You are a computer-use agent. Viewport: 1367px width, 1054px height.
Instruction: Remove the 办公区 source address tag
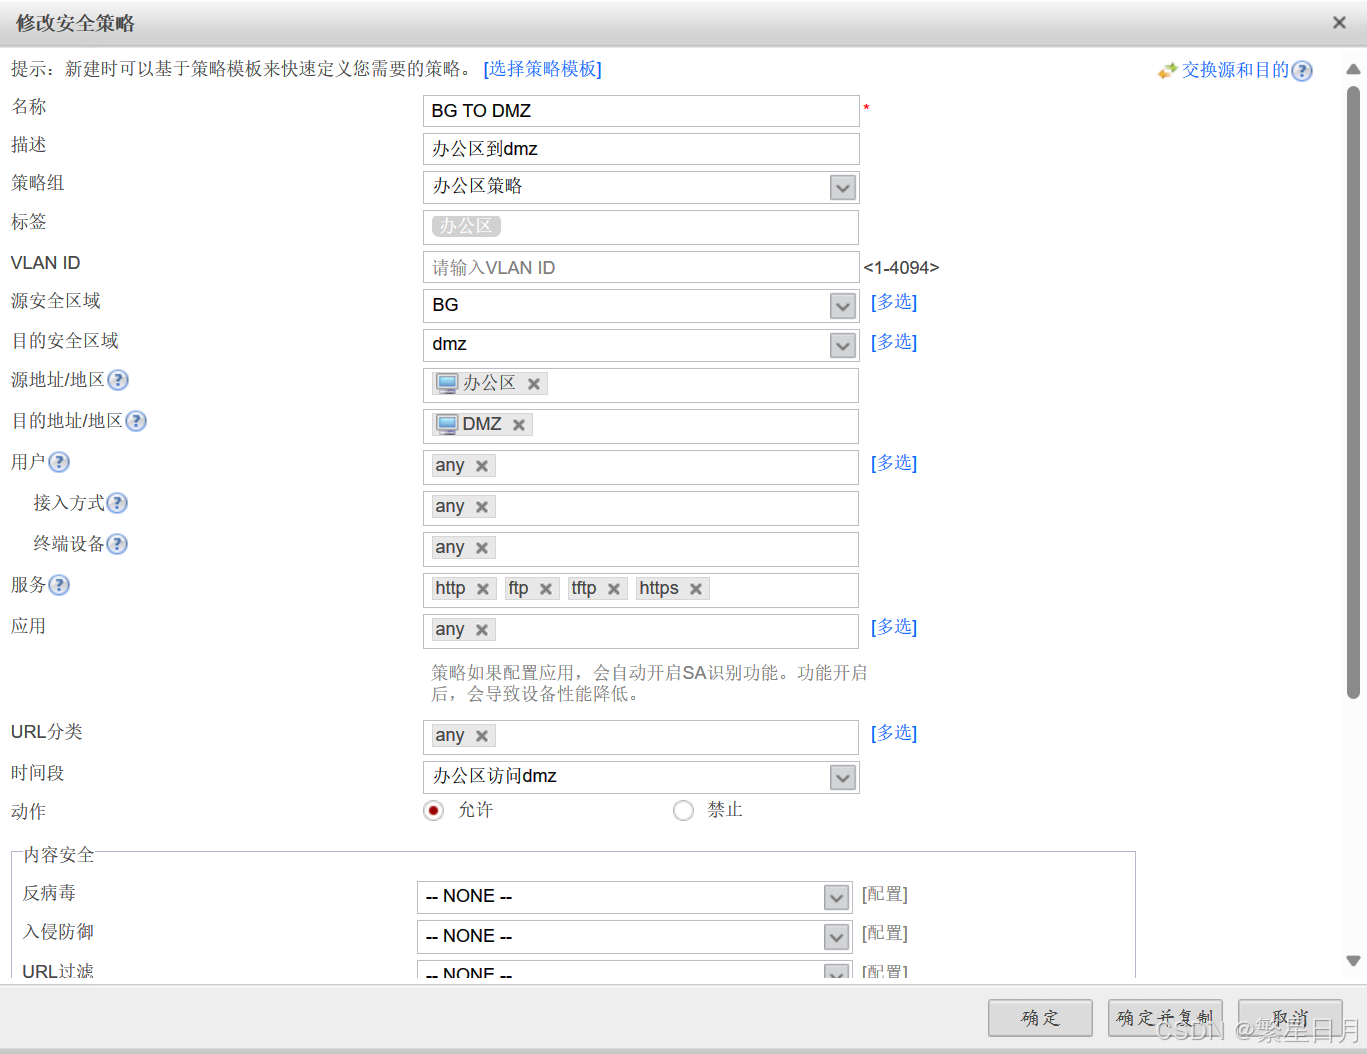click(534, 384)
